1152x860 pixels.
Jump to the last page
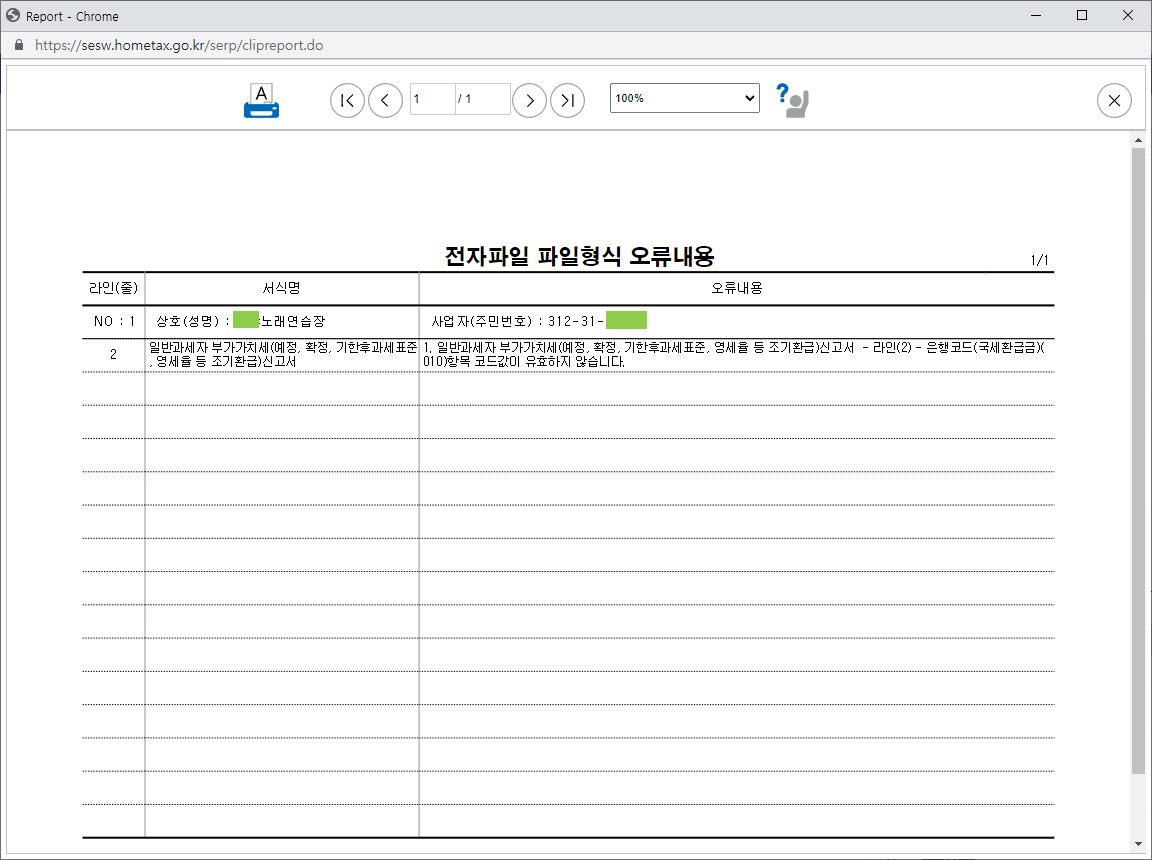[567, 101]
